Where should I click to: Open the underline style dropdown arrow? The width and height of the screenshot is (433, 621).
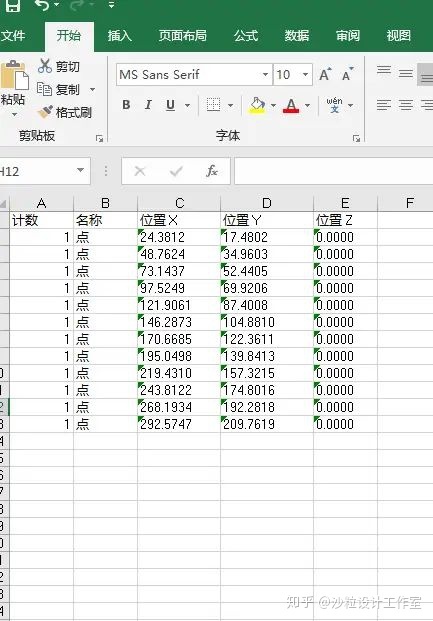tap(187, 105)
